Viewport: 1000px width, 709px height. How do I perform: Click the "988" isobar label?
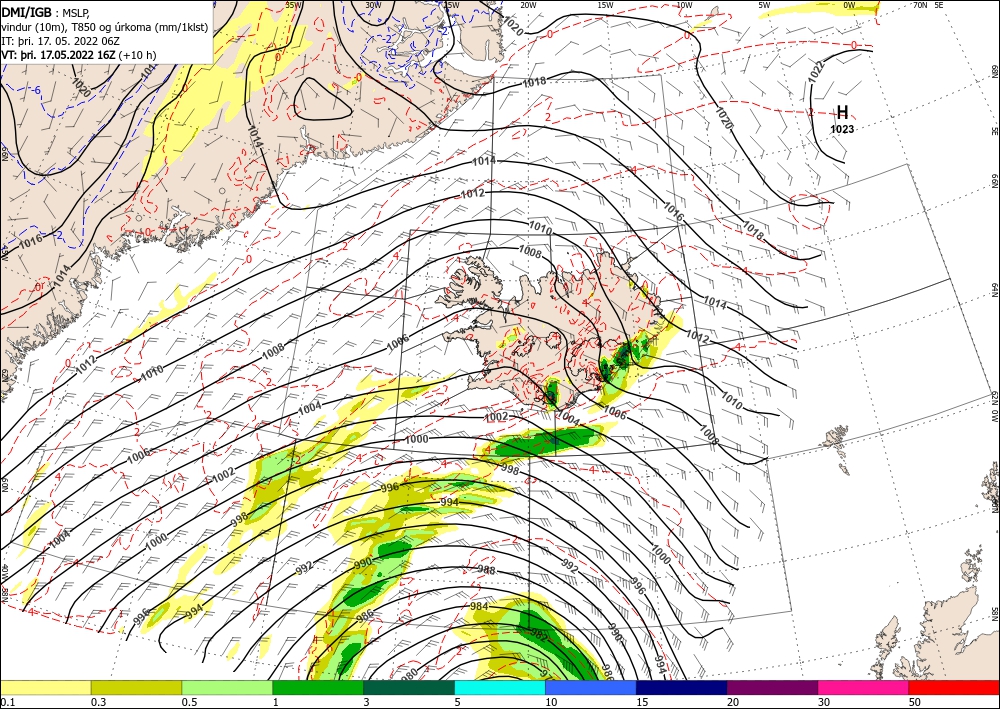click(486, 569)
